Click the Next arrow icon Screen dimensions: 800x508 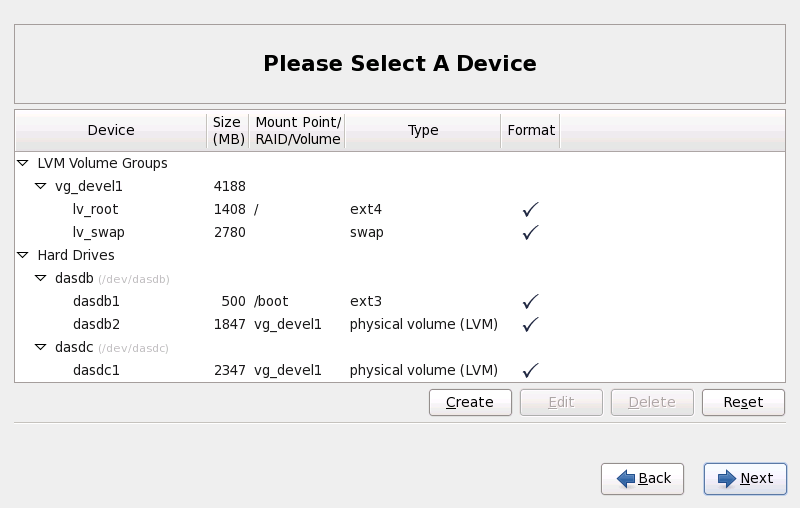point(725,479)
